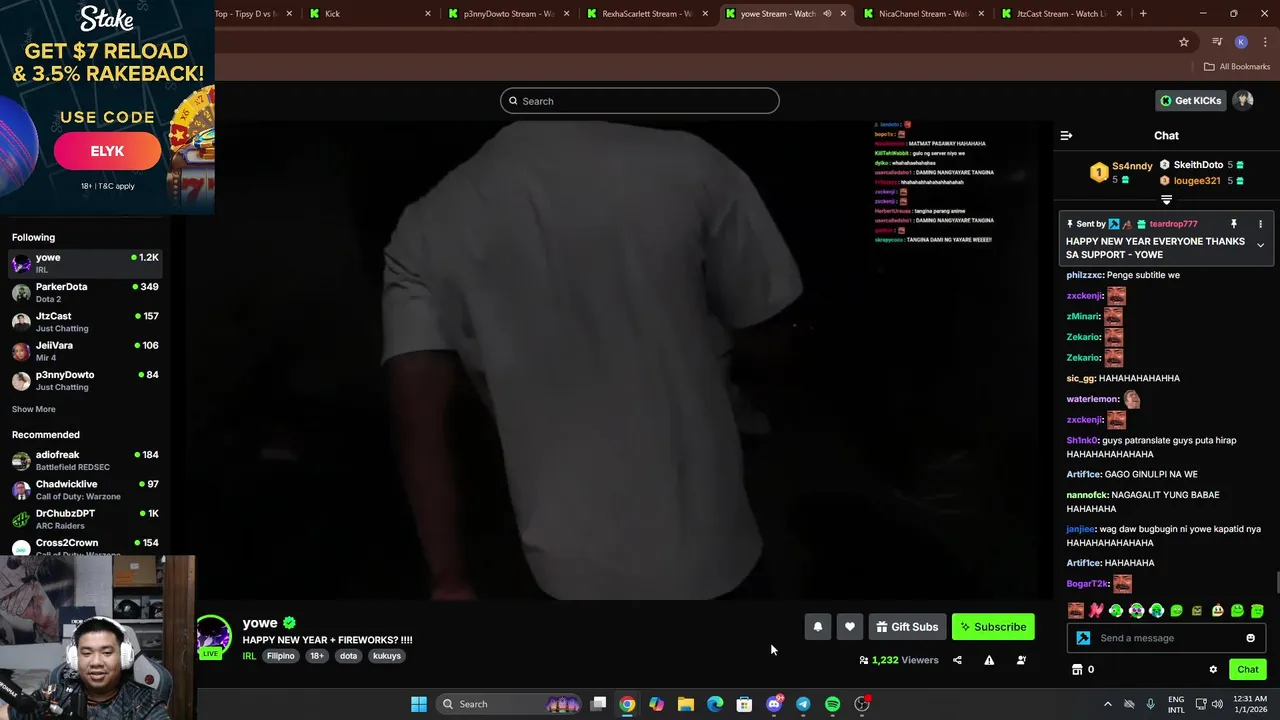The height and width of the screenshot is (720, 1280).
Task: Click the pin icon on pinned message
Action: click(x=1233, y=224)
